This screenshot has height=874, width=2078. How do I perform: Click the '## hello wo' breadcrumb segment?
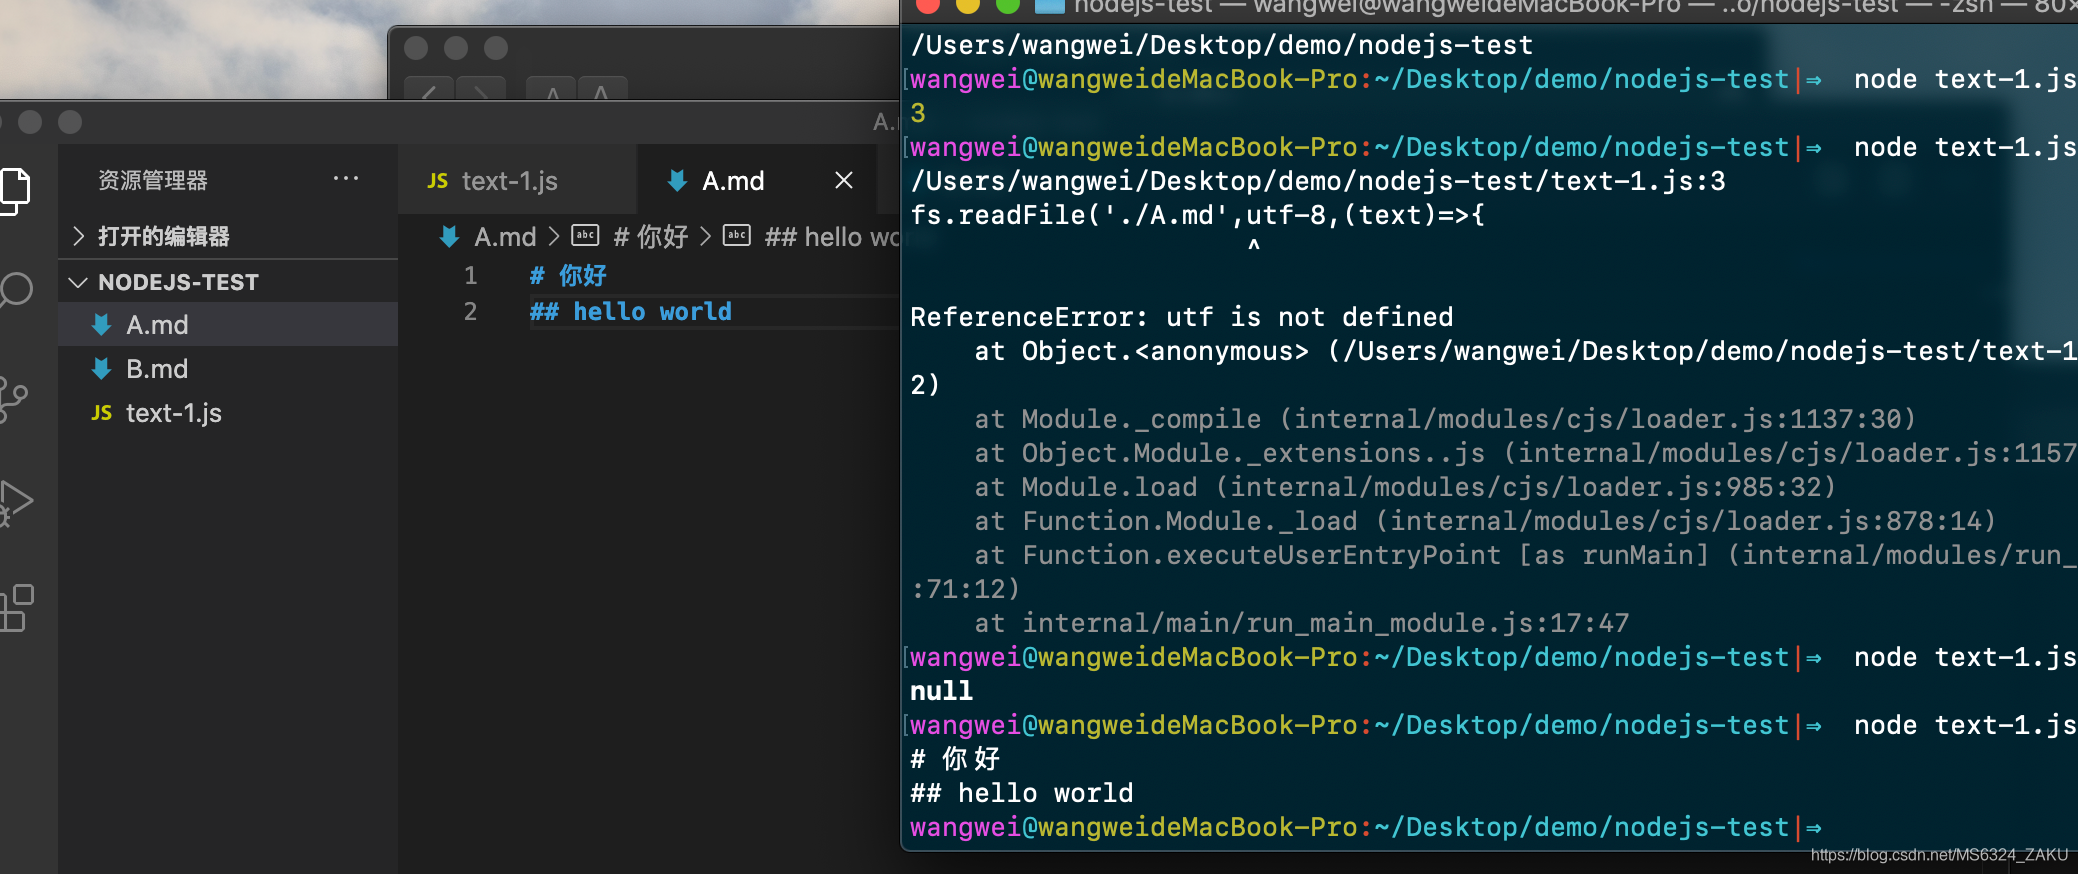tap(832, 237)
